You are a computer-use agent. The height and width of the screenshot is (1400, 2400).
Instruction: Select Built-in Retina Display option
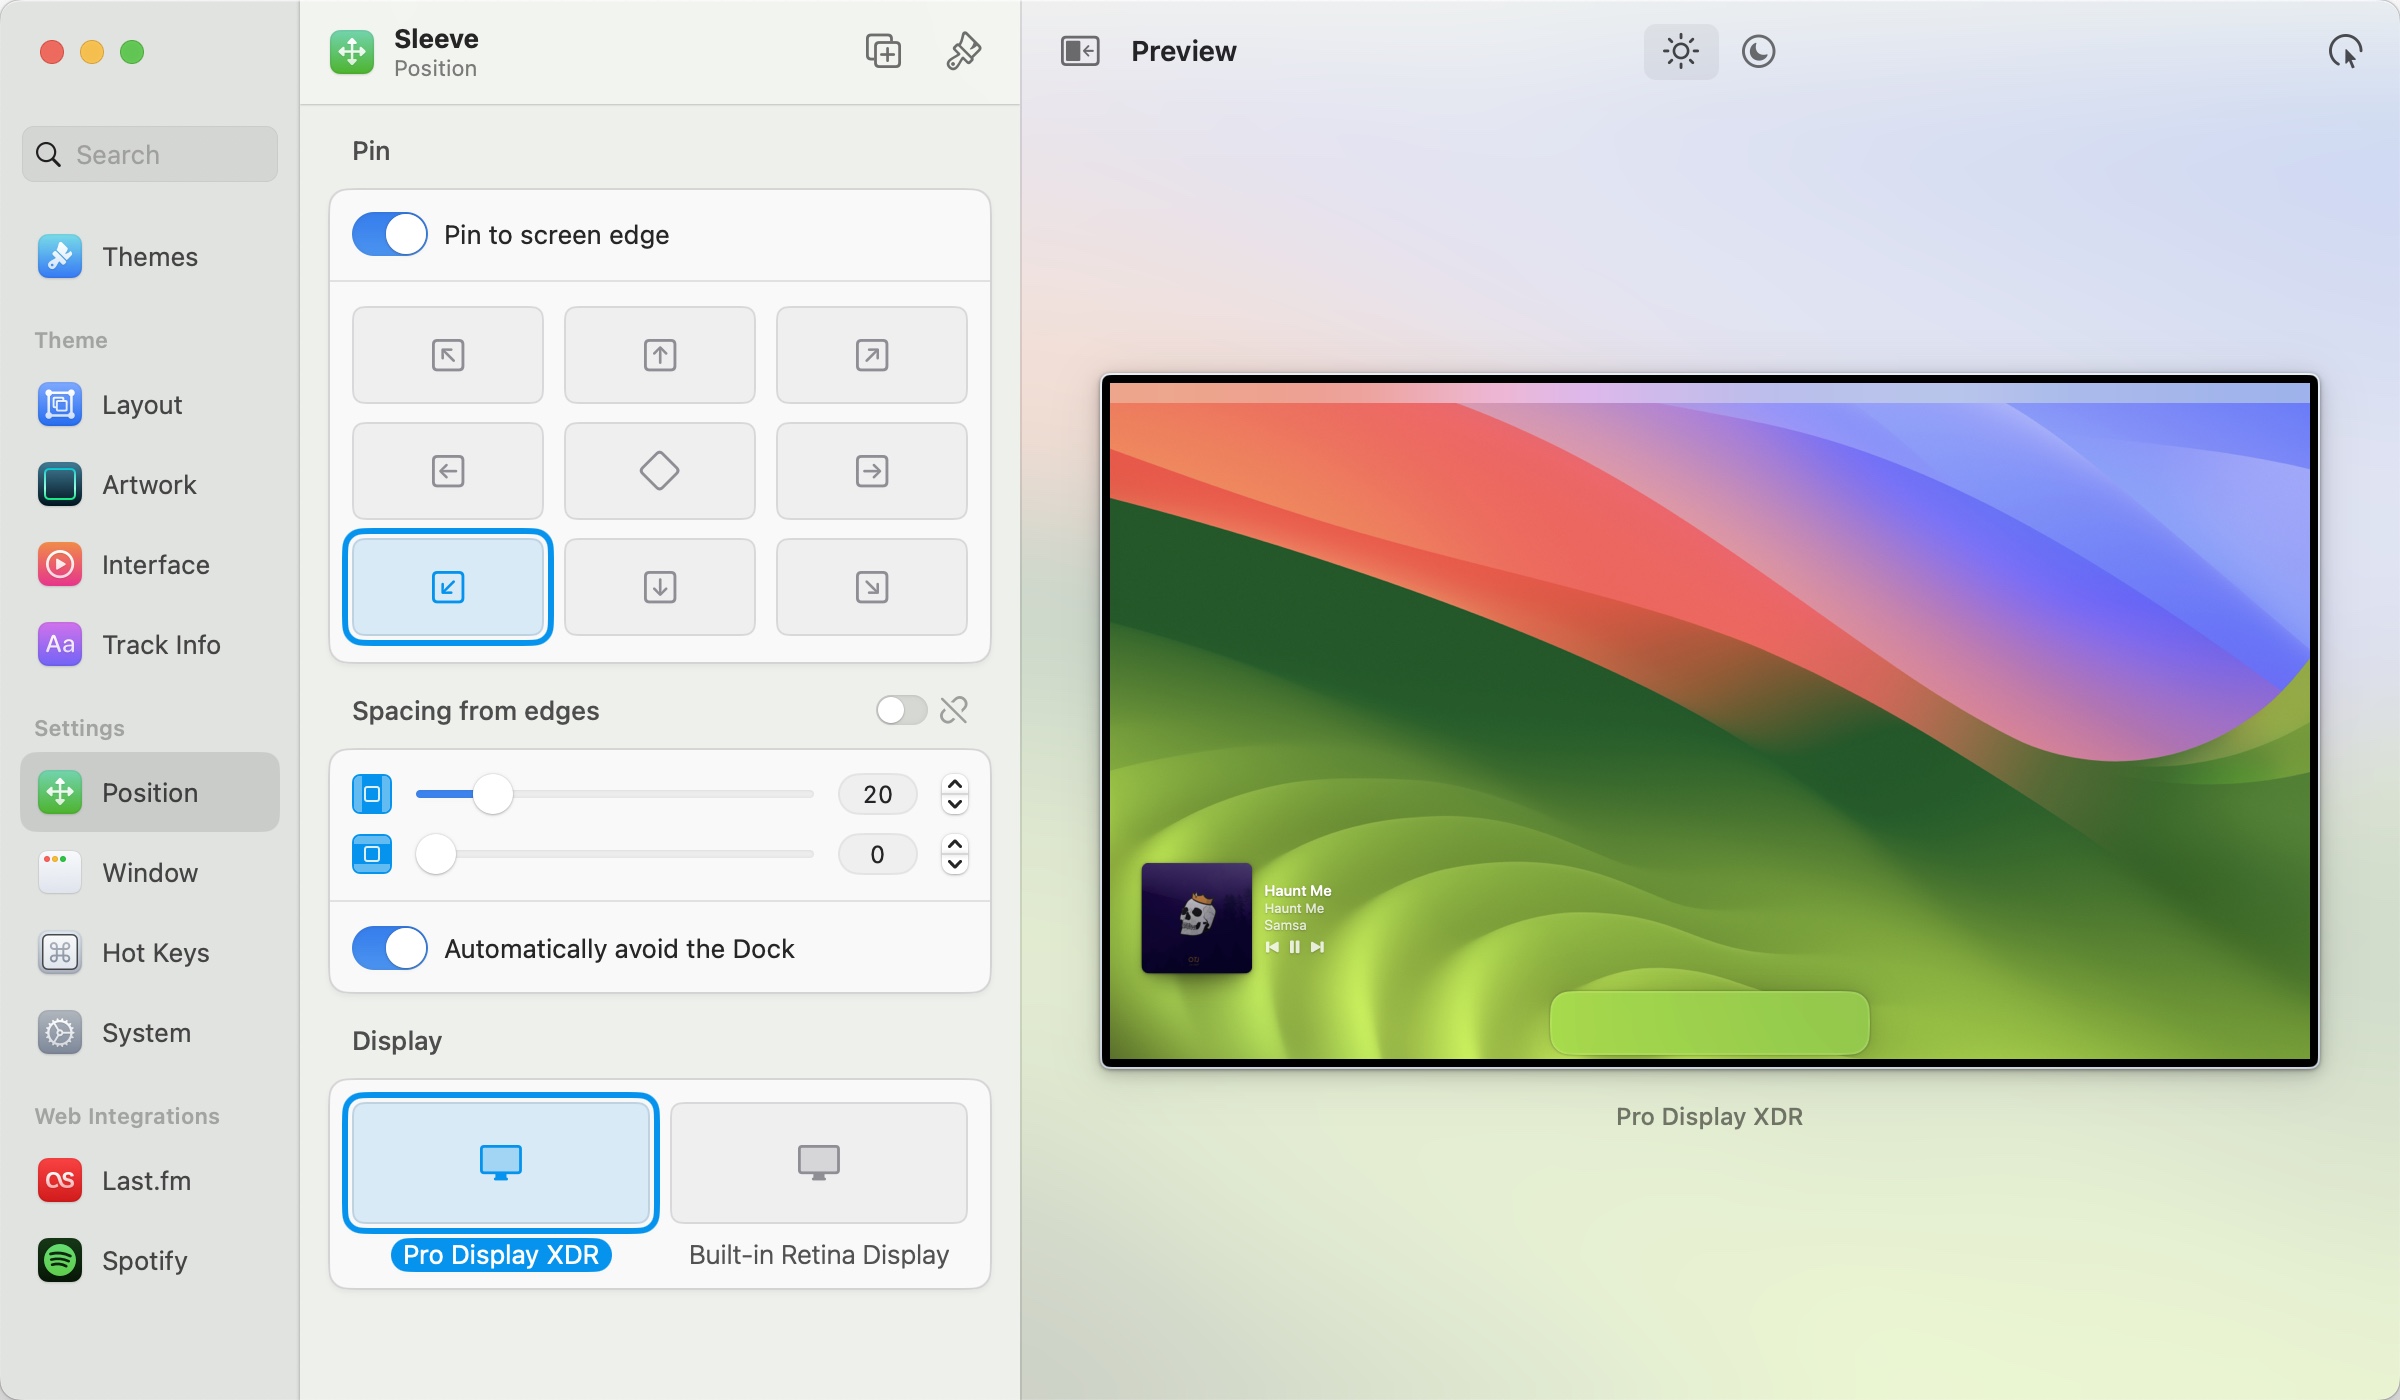click(x=819, y=1163)
